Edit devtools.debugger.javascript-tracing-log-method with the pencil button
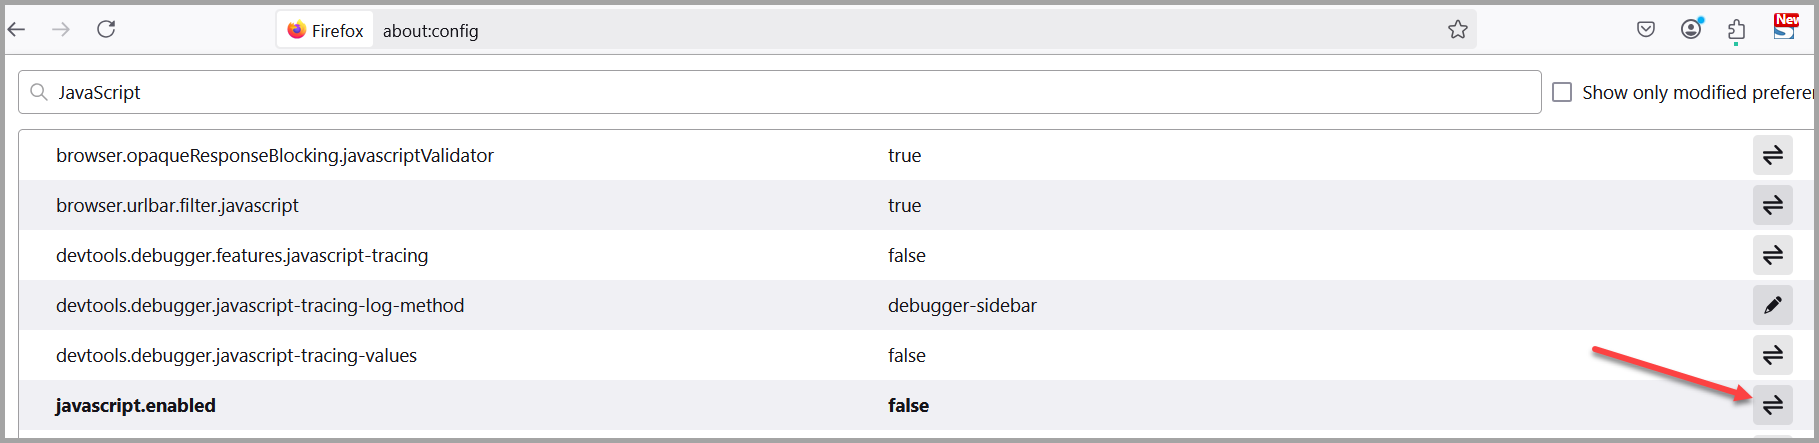 (1772, 305)
